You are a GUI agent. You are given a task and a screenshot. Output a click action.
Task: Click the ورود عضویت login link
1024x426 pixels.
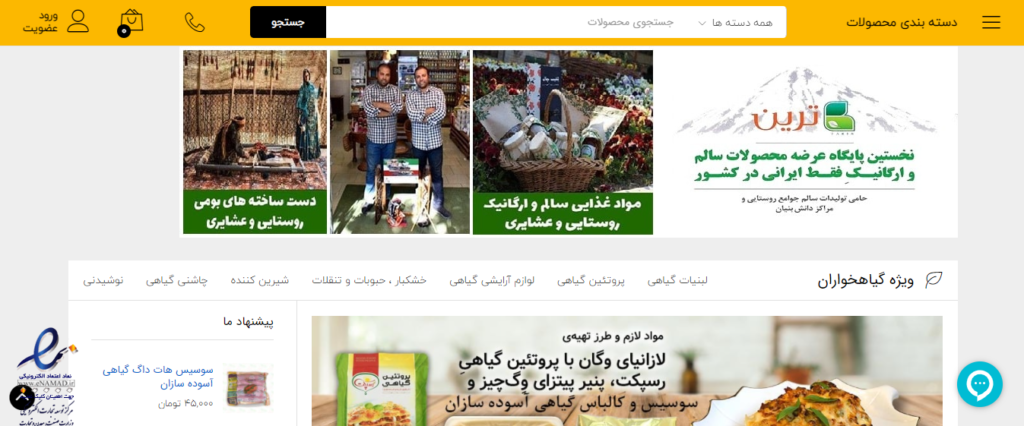point(41,22)
